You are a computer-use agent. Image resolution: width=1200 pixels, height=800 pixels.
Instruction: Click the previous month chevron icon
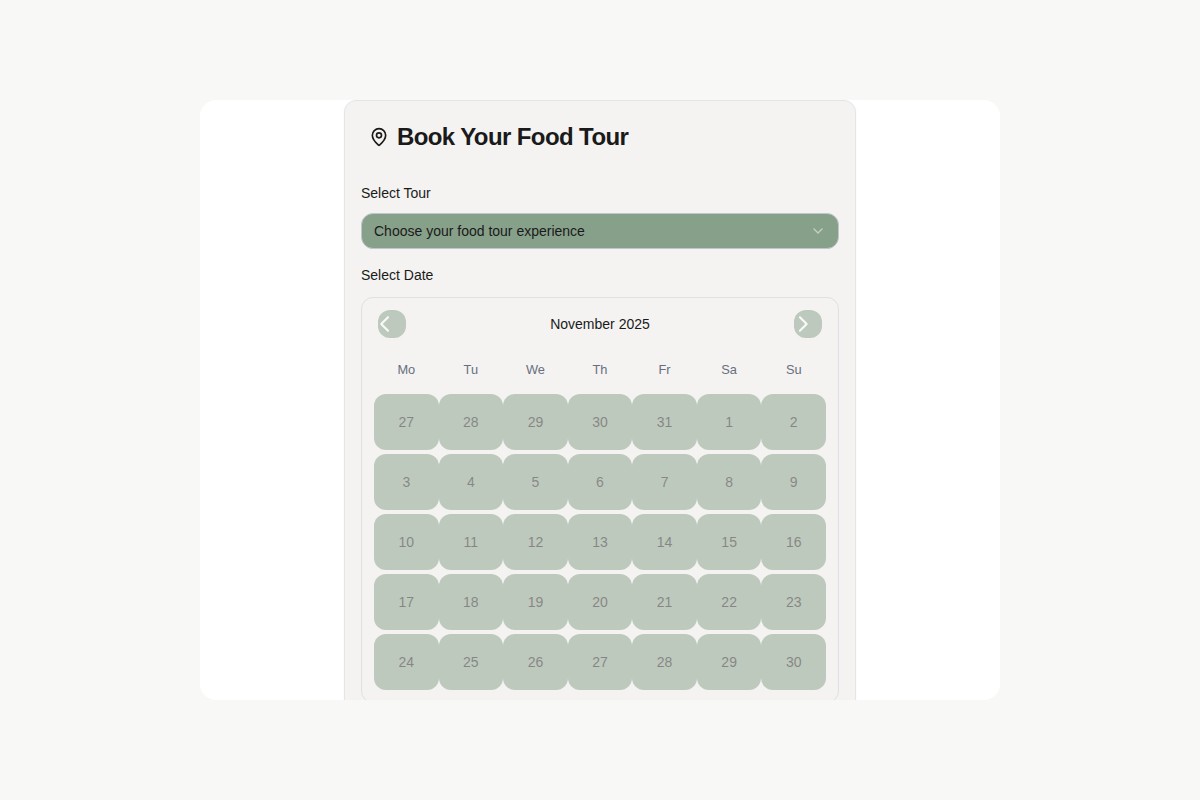(392, 324)
